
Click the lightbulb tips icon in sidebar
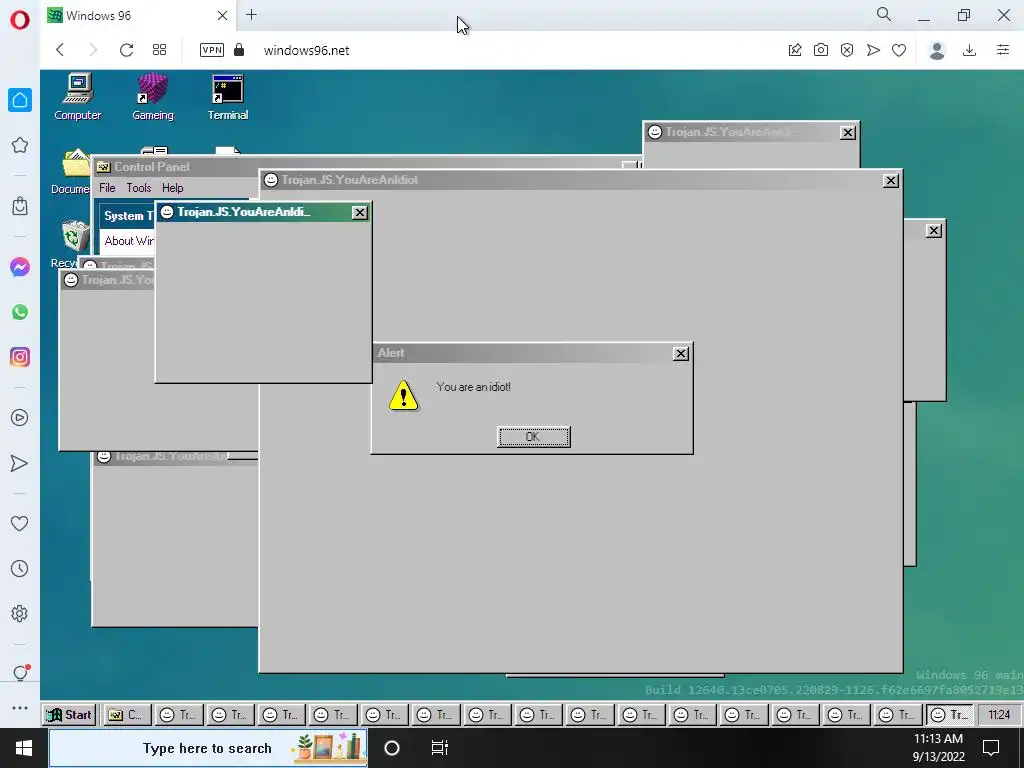pyautogui.click(x=20, y=673)
